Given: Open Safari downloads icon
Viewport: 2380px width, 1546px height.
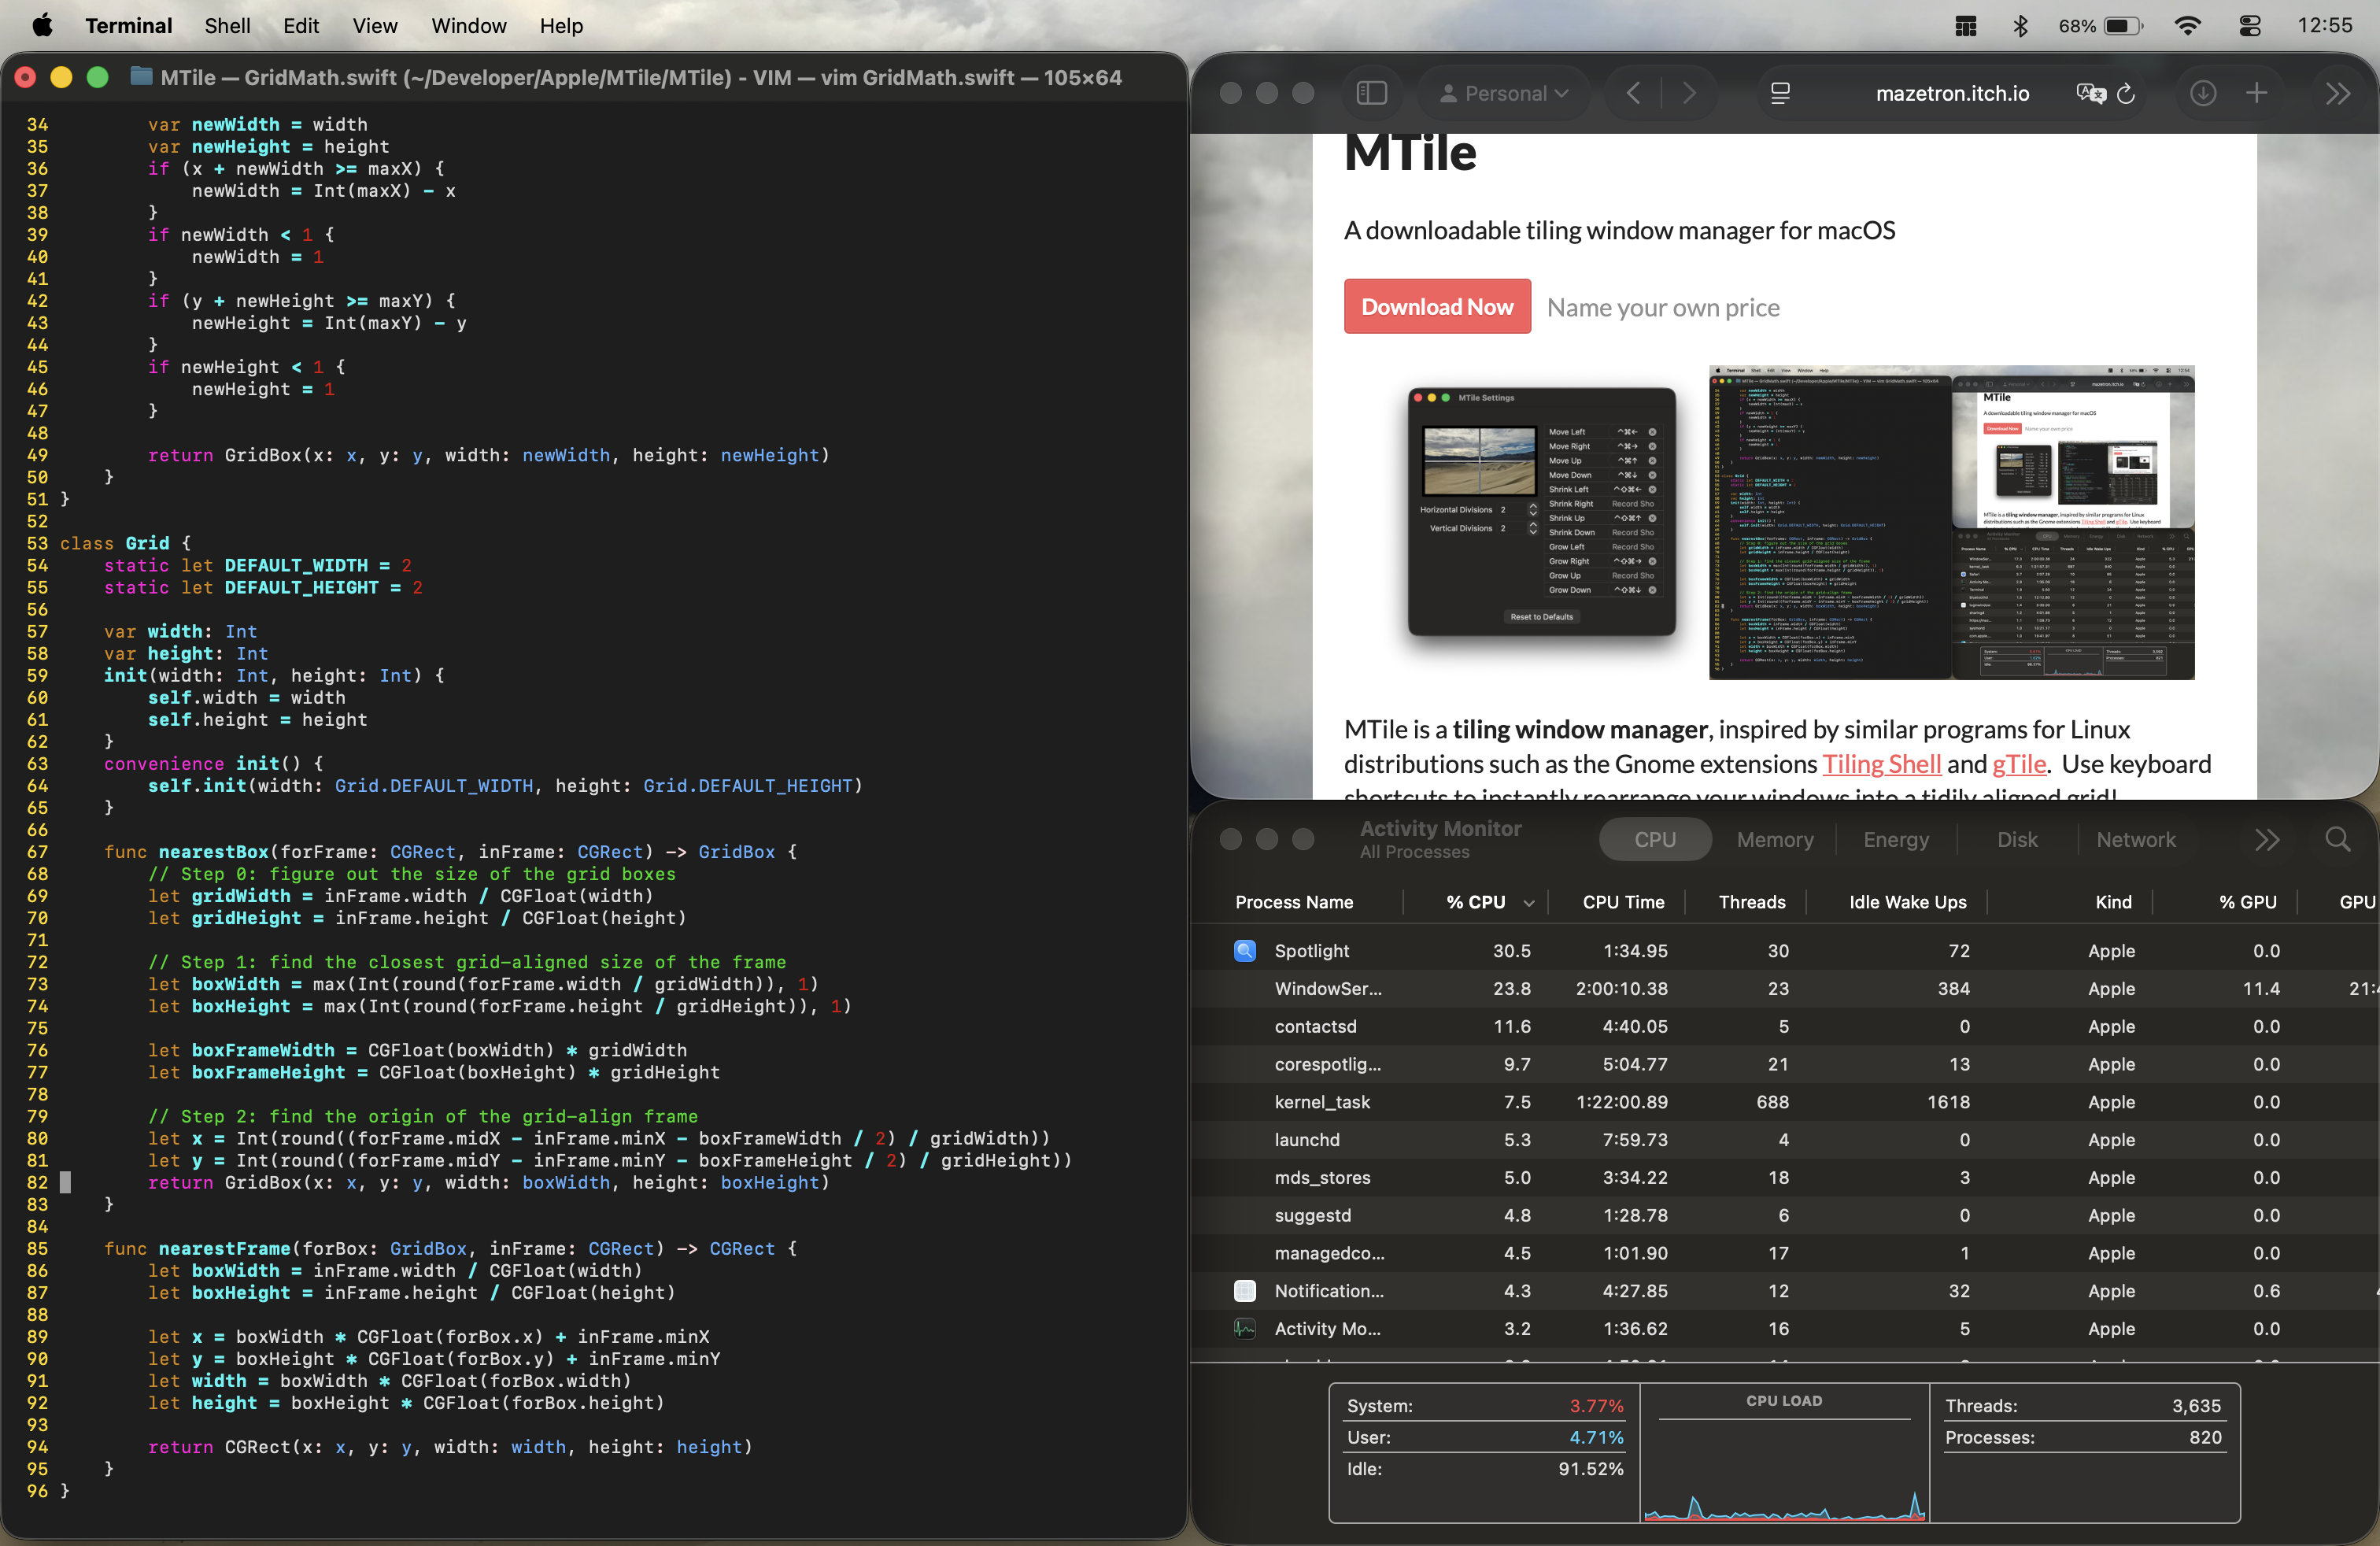Looking at the screenshot, I should 2203,93.
